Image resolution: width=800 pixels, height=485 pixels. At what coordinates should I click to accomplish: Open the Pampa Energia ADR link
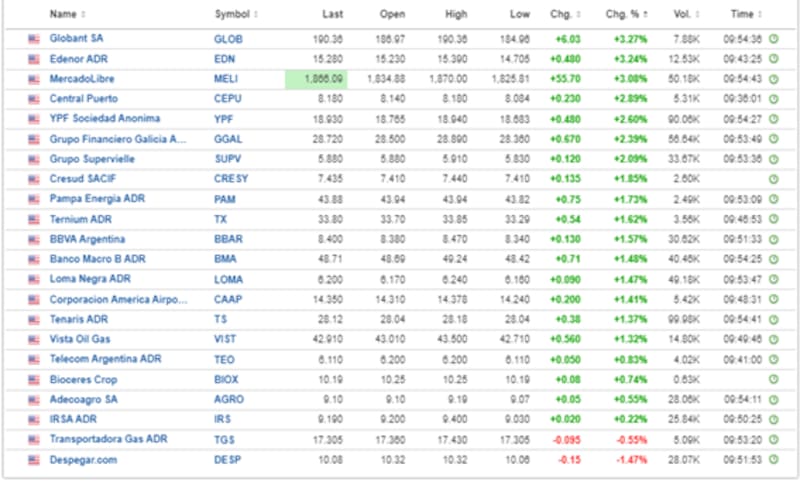click(x=97, y=199)
